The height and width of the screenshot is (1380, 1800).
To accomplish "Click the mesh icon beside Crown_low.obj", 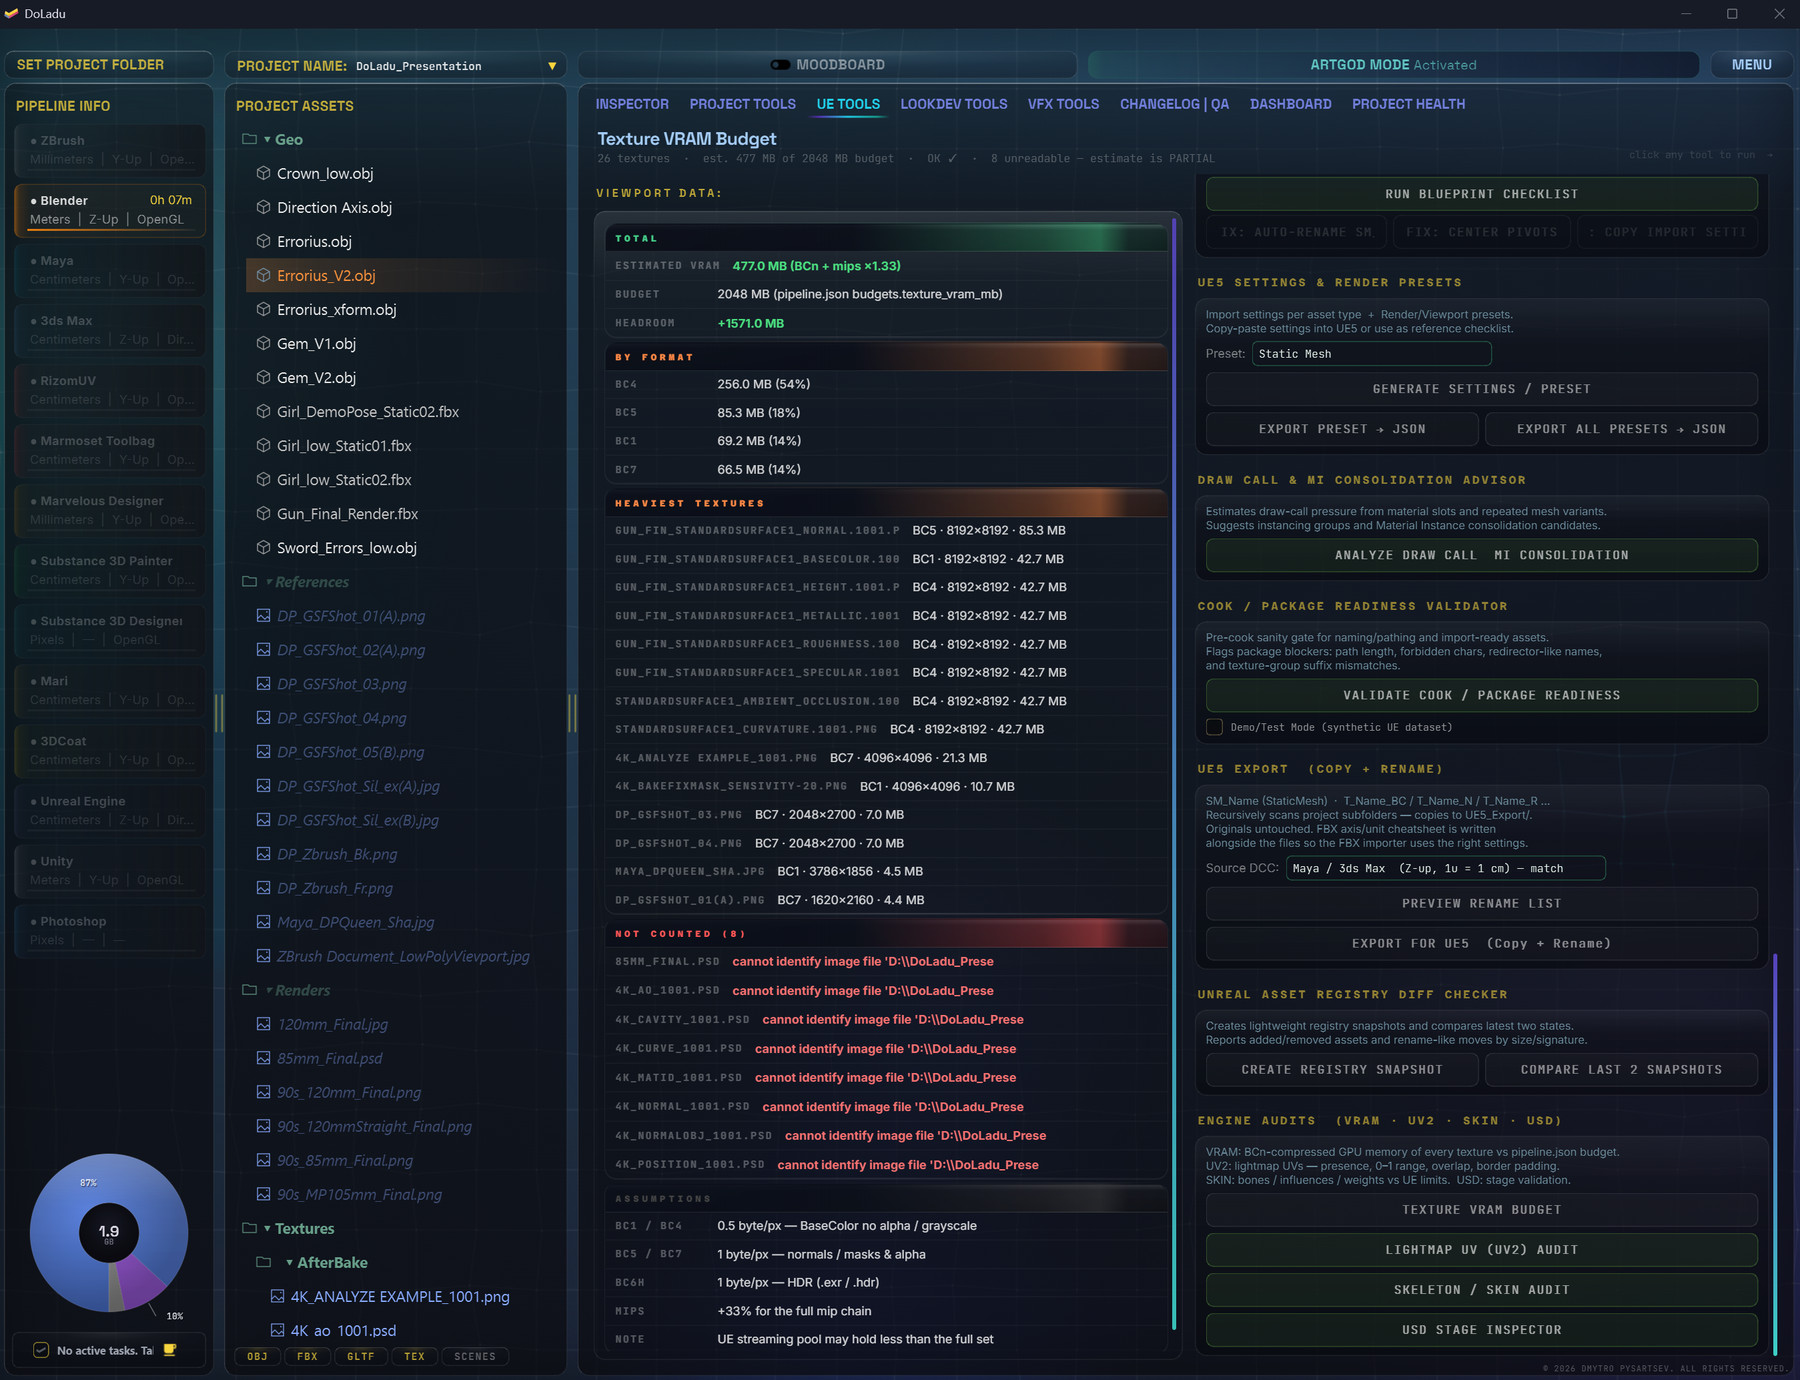I will (x=263, y=173).
